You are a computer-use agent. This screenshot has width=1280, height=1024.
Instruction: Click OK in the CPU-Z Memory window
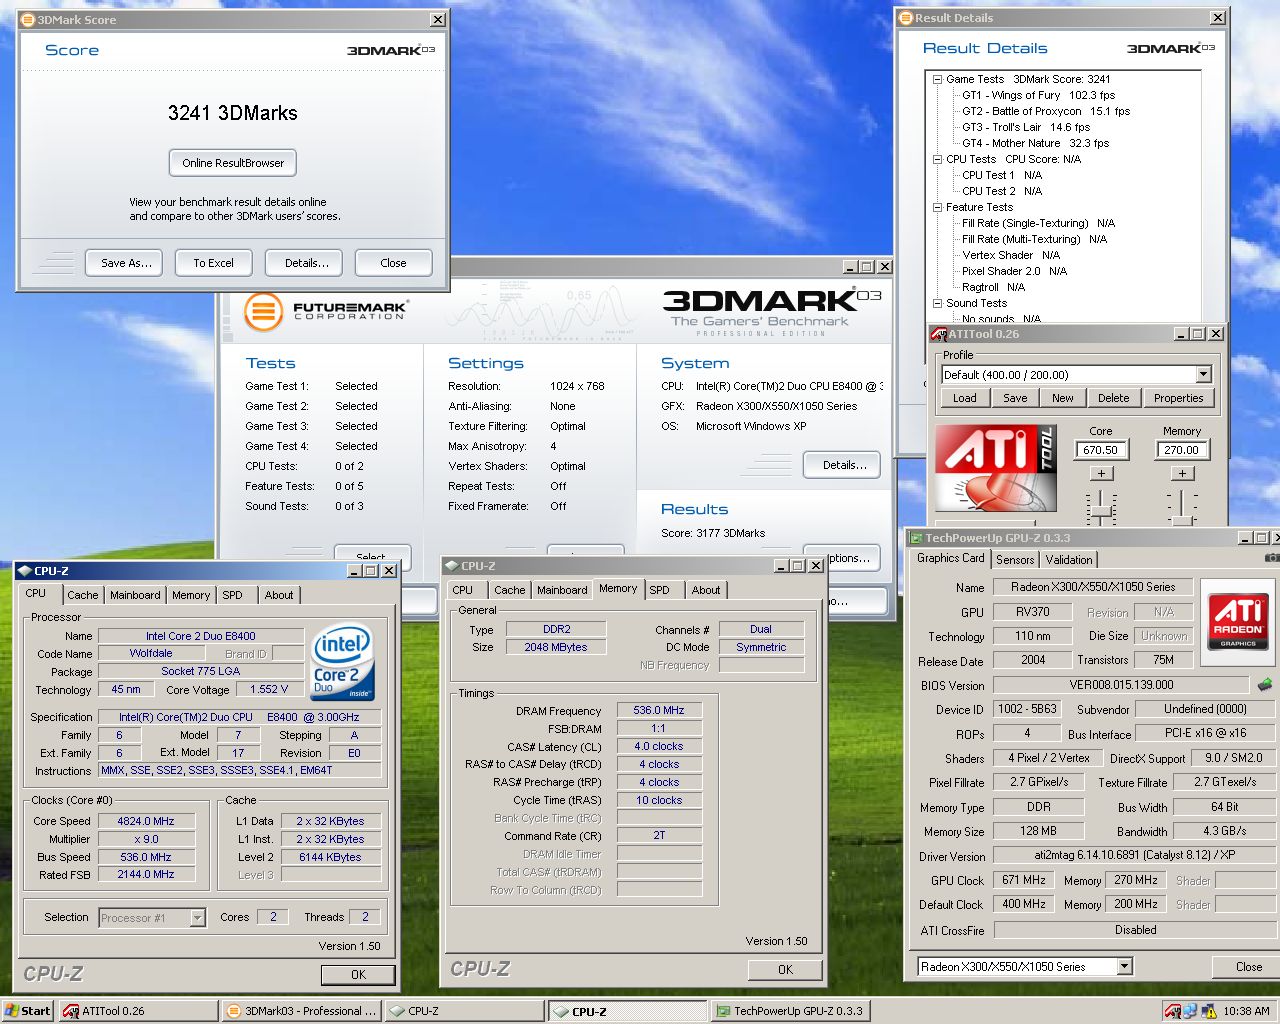pos(785,969)
